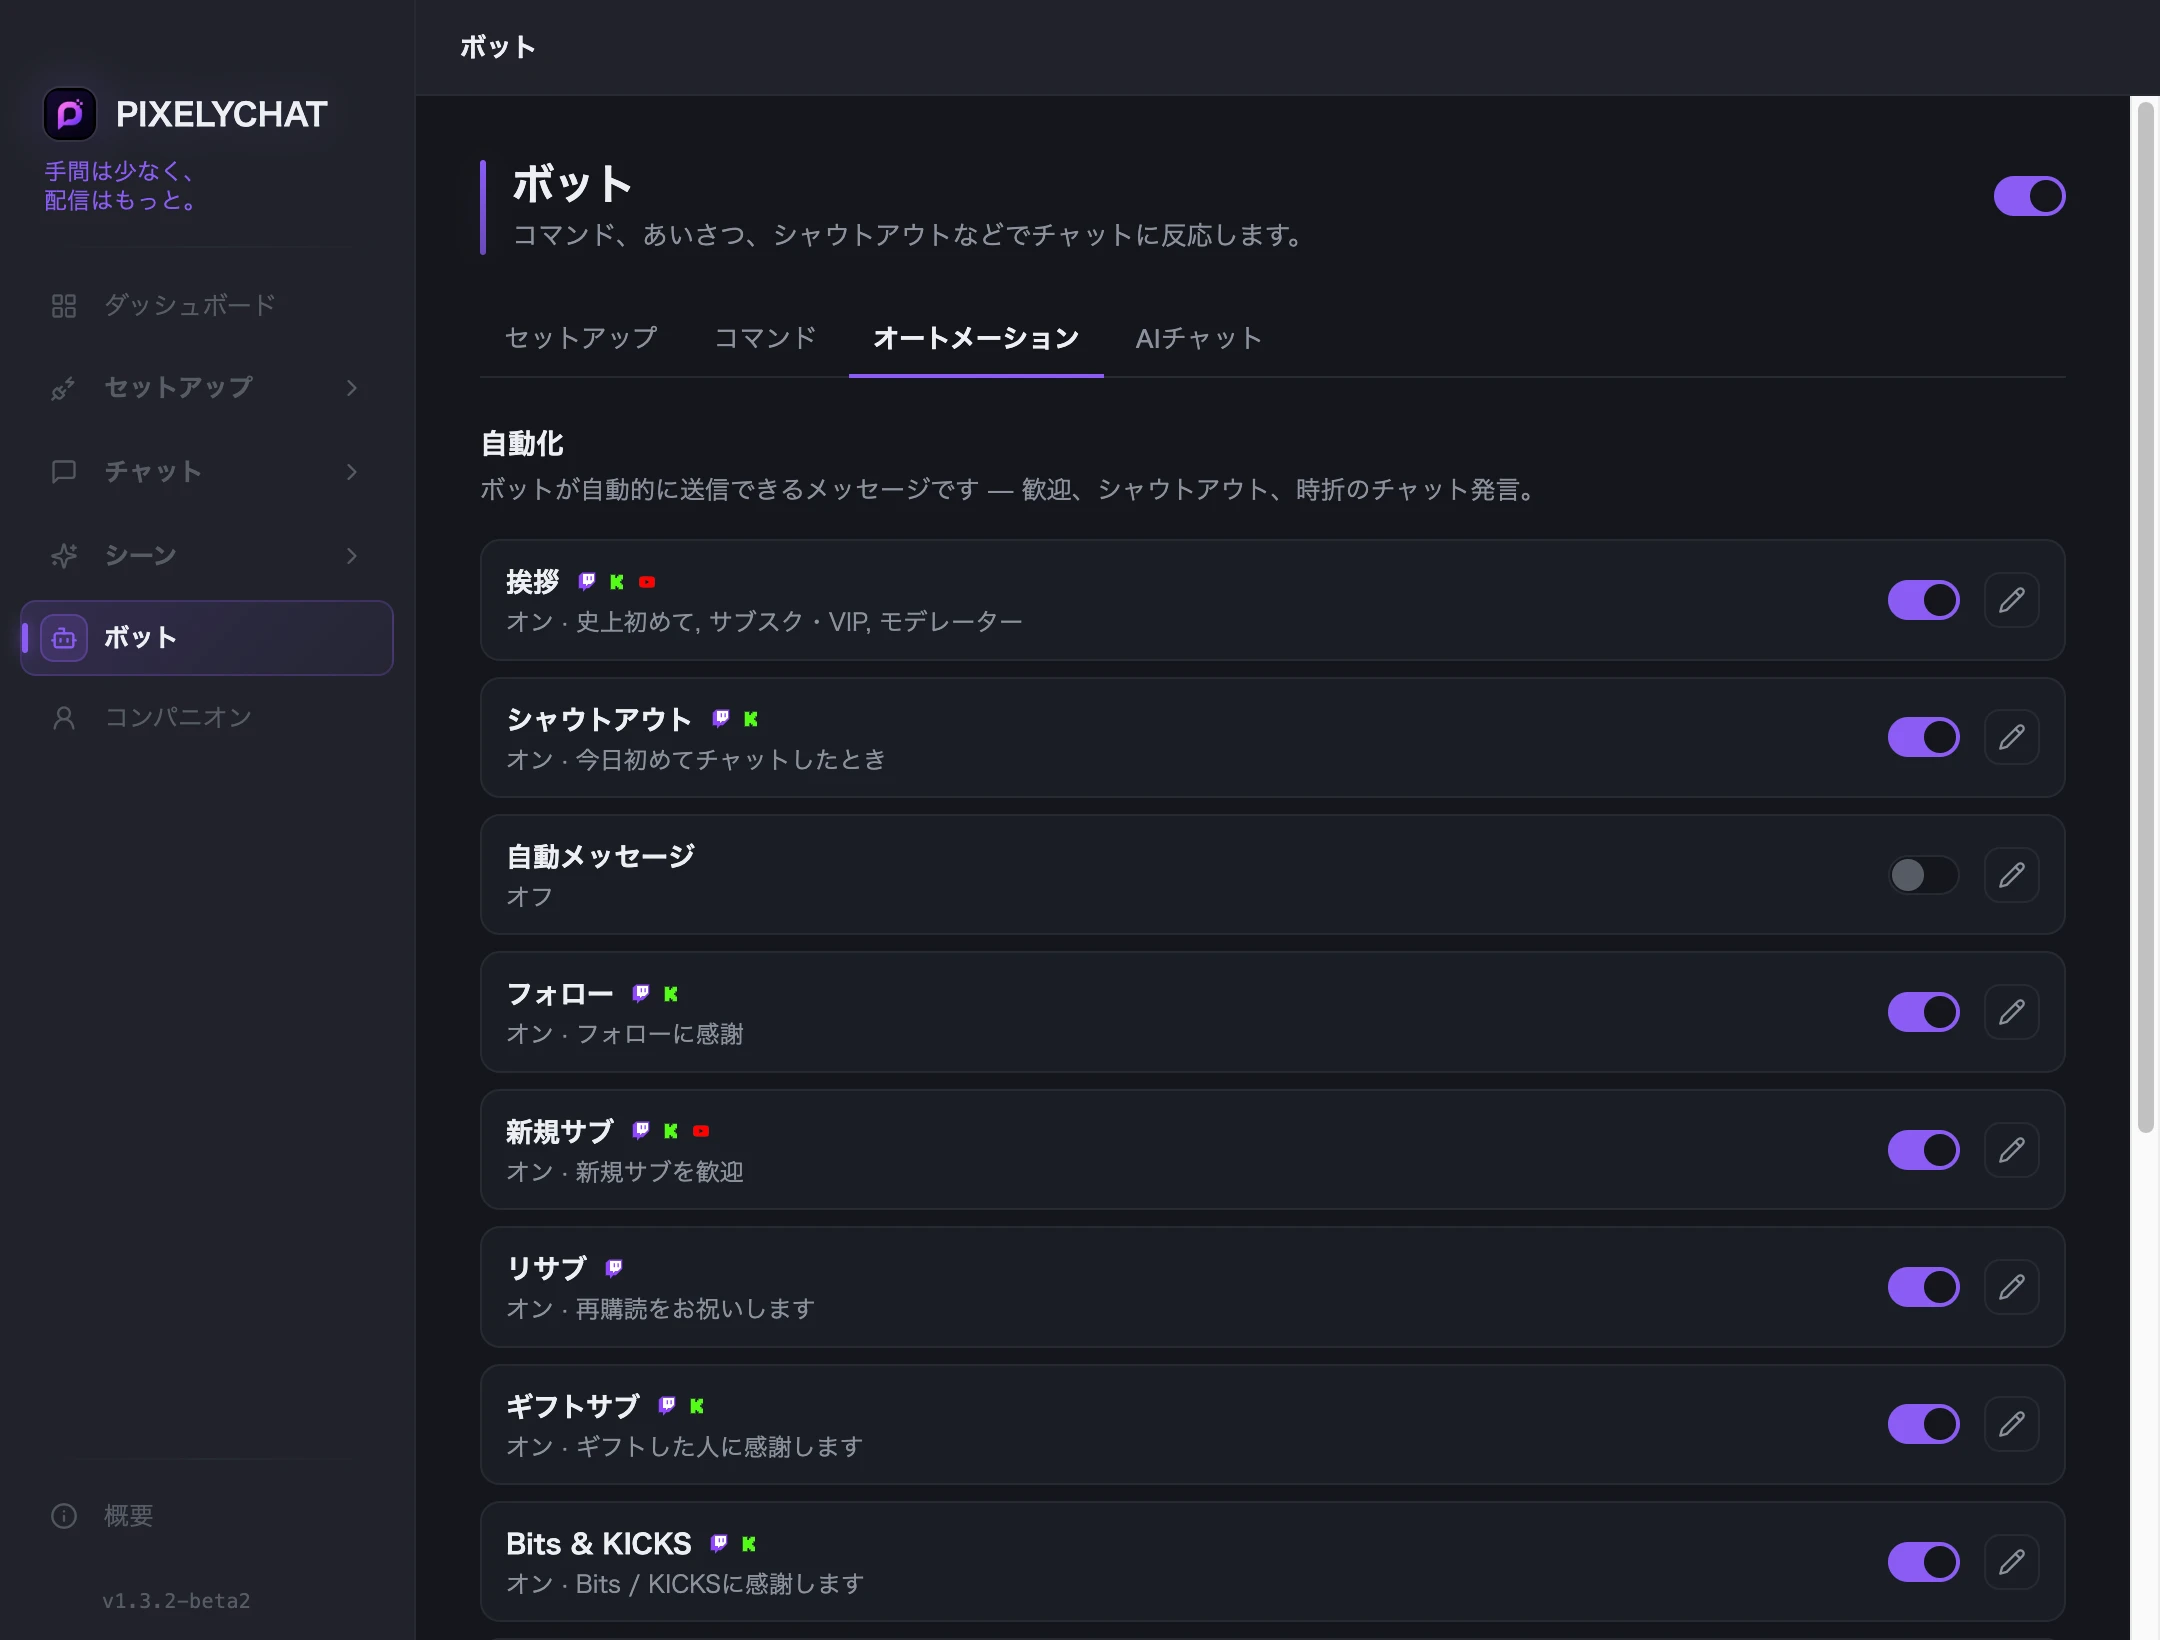Click 'オン · 今日初めてチャットしたとき' description
Viewport: 2160px width, 1640px height.
pos(696,760)
